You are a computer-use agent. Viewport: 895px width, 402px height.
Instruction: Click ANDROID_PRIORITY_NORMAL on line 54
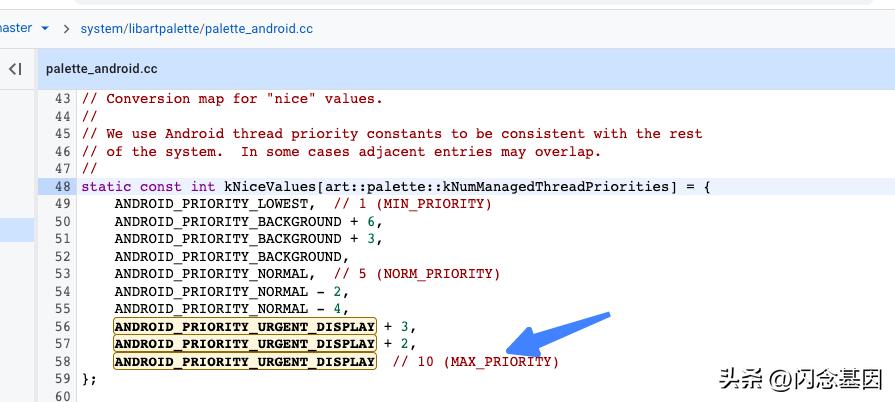211,291
